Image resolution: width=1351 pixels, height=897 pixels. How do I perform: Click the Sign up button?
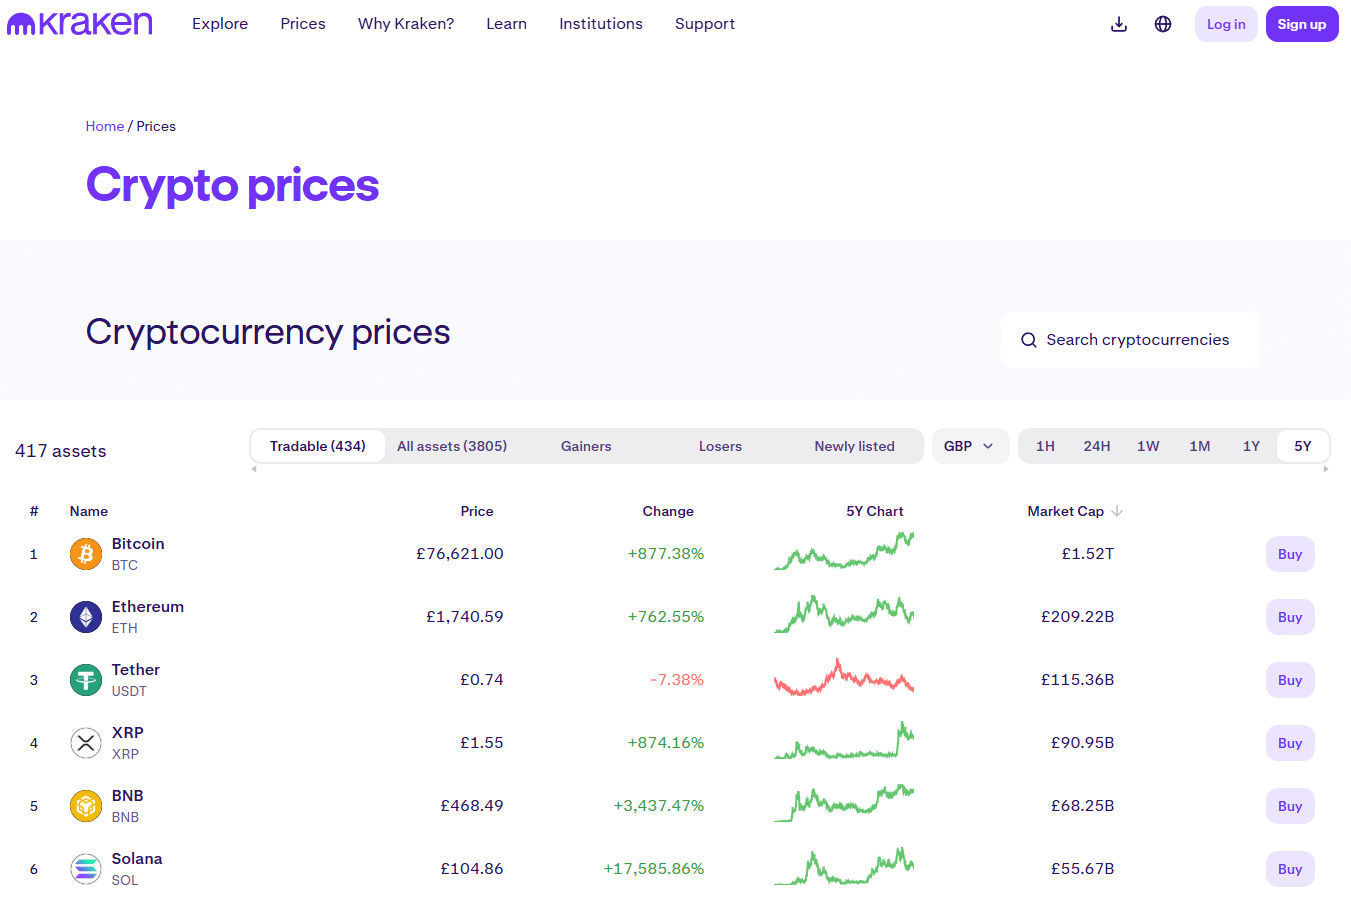click(1302, 24)
